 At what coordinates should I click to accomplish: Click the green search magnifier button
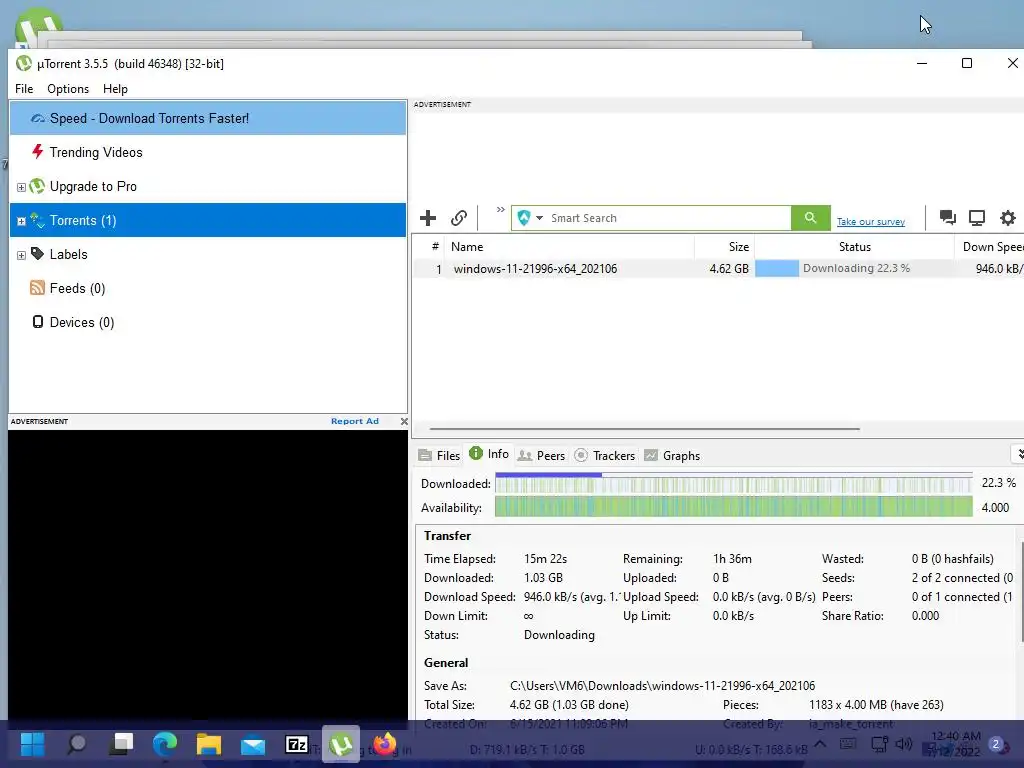[x=810, y=218]
